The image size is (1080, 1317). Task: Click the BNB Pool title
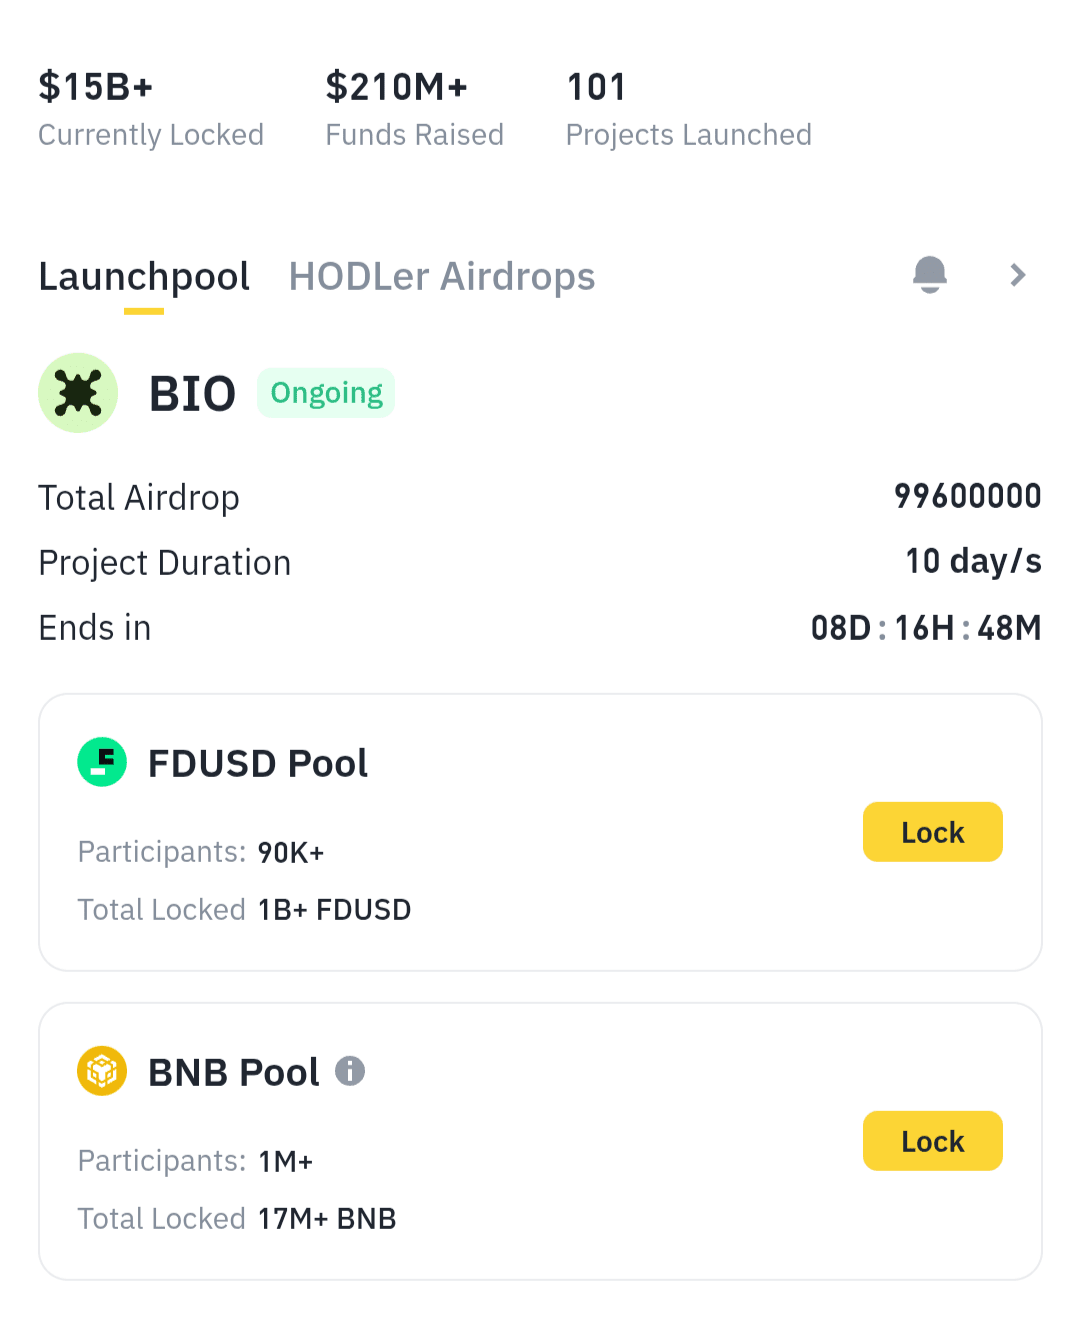coord(234,1073)
